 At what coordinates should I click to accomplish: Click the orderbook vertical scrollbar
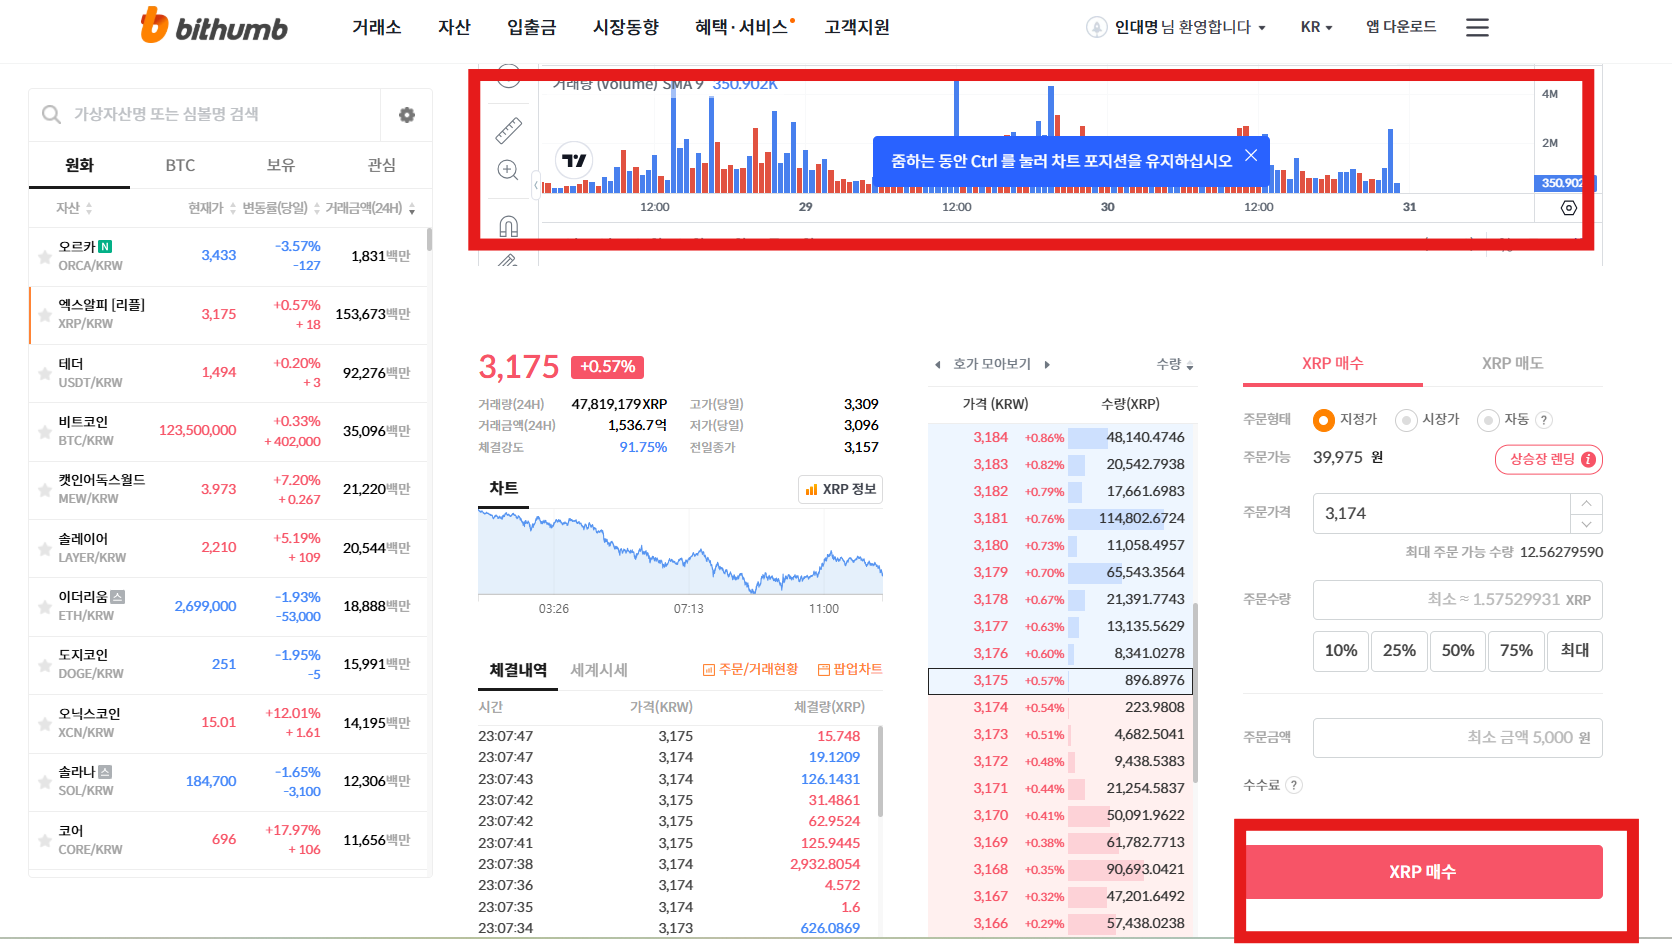[1196, 692]
